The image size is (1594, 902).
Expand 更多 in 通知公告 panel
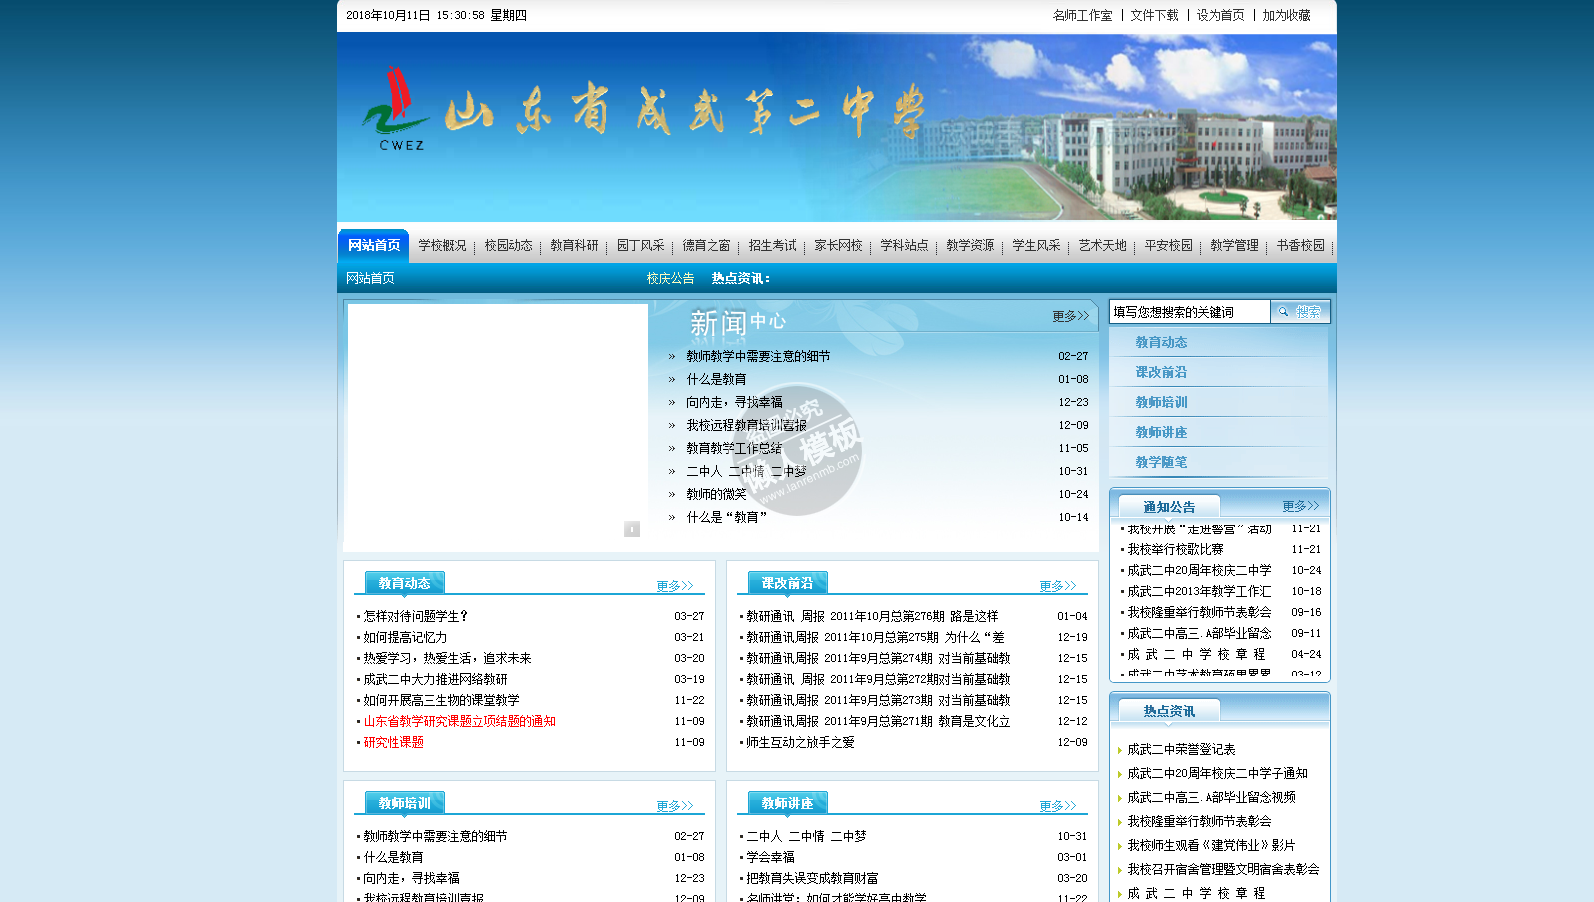[x=1299, y=506]
